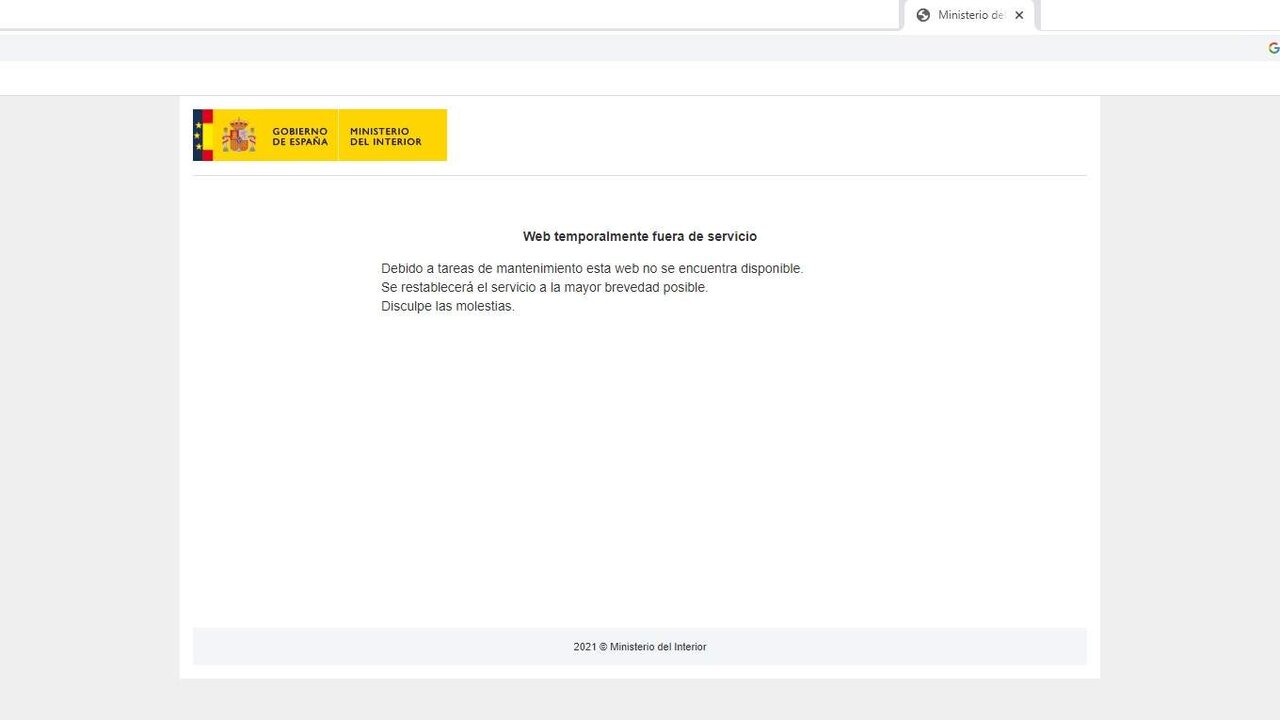Screen dimensions: 1280x720
Task: Click the Google icon in the toolbar
Action: coord(1274,48)
